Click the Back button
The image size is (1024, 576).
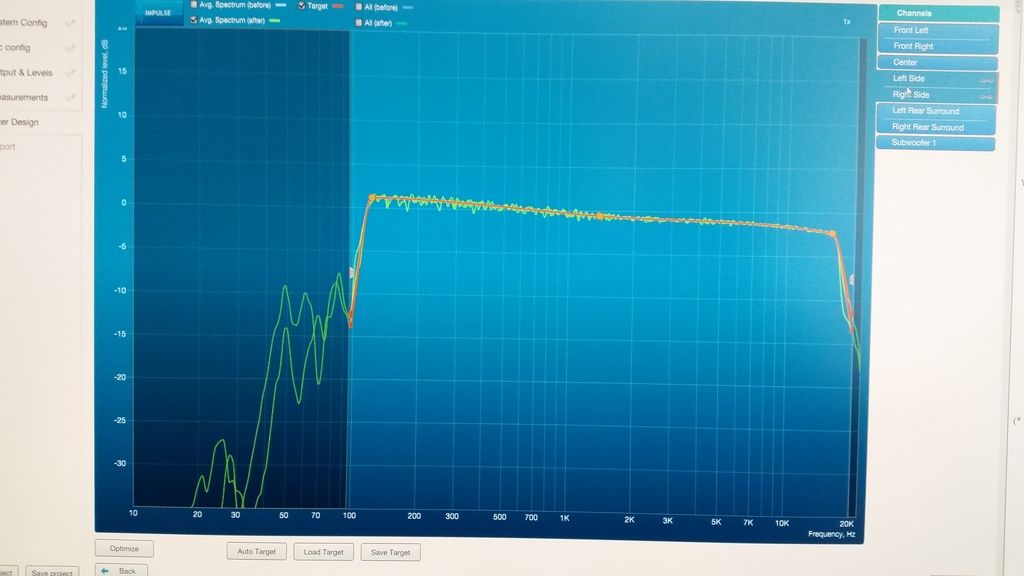(x=121, y=571)
